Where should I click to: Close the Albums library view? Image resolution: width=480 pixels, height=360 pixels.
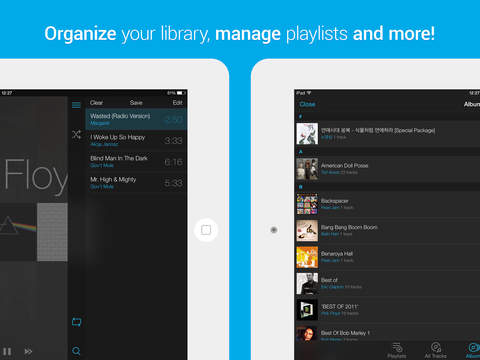pos(307,104)
